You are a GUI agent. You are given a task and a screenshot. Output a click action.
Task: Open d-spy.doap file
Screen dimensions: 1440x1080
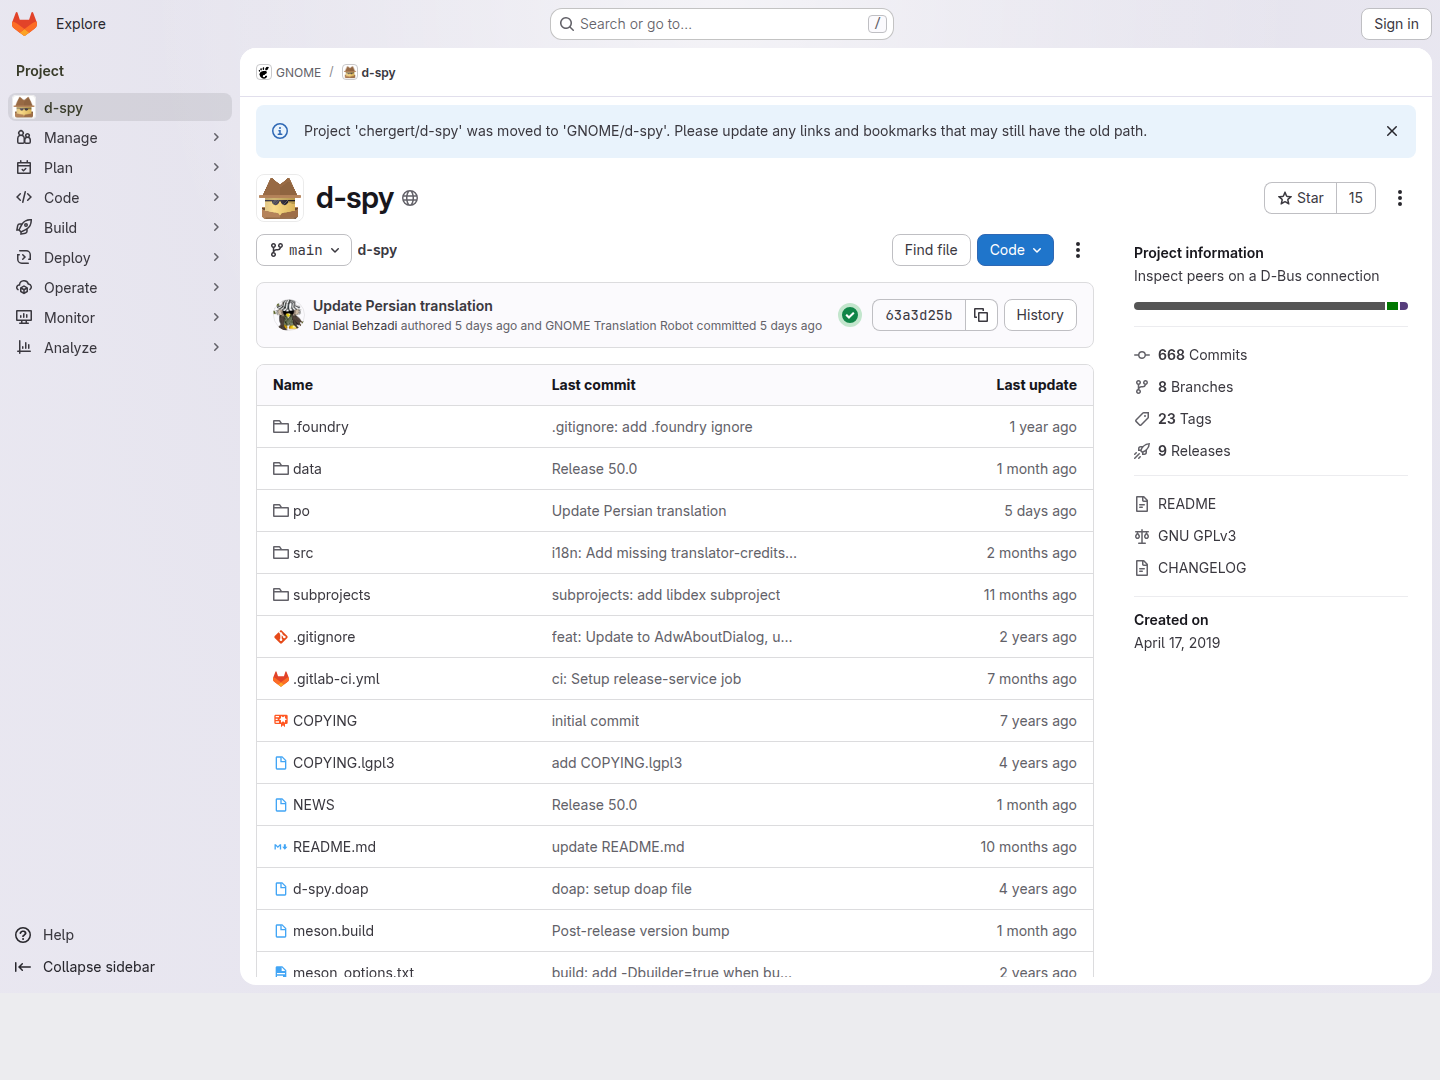331,889
